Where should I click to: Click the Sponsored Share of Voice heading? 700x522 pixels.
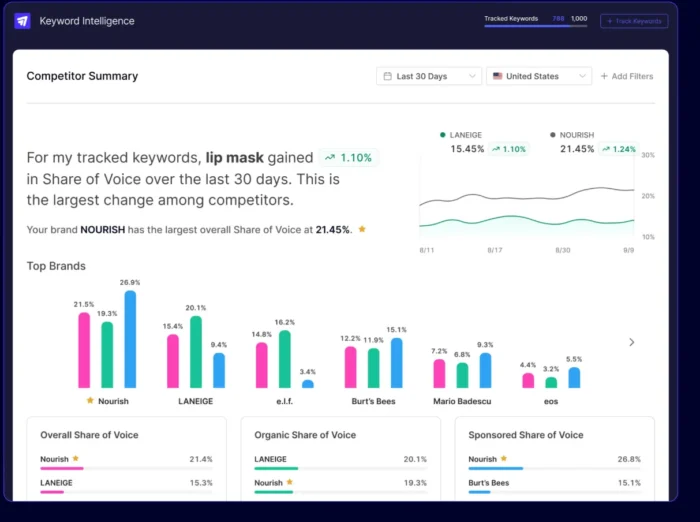pyautogui.click(x=525, y=435)
